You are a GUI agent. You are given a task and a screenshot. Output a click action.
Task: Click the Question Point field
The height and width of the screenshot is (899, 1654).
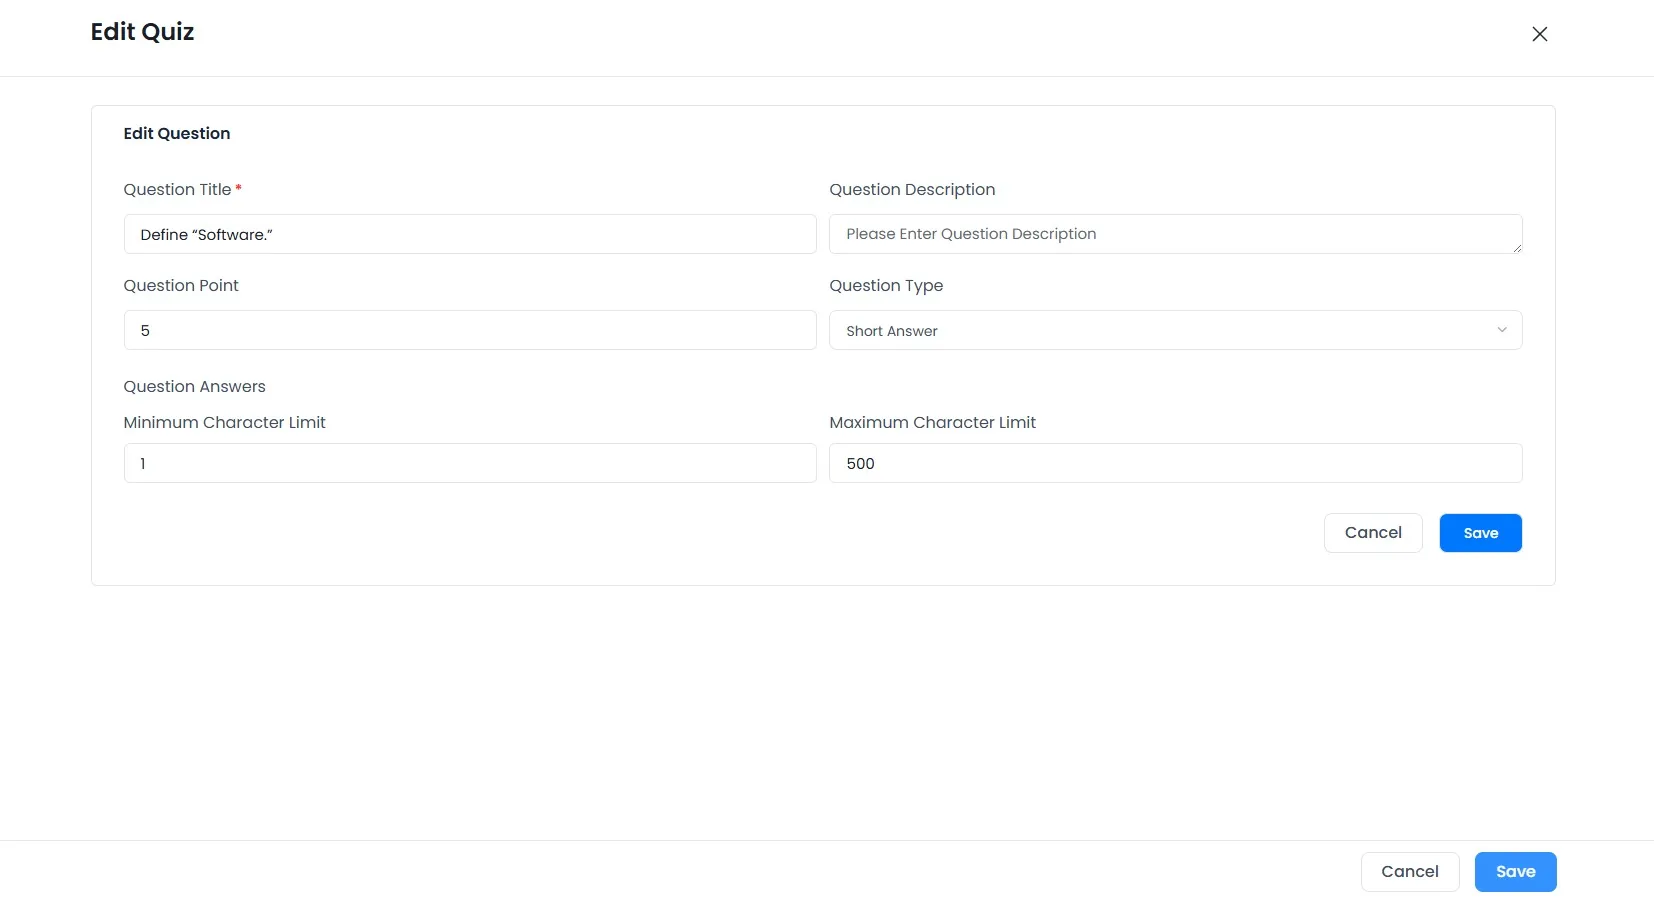(469, 330)
